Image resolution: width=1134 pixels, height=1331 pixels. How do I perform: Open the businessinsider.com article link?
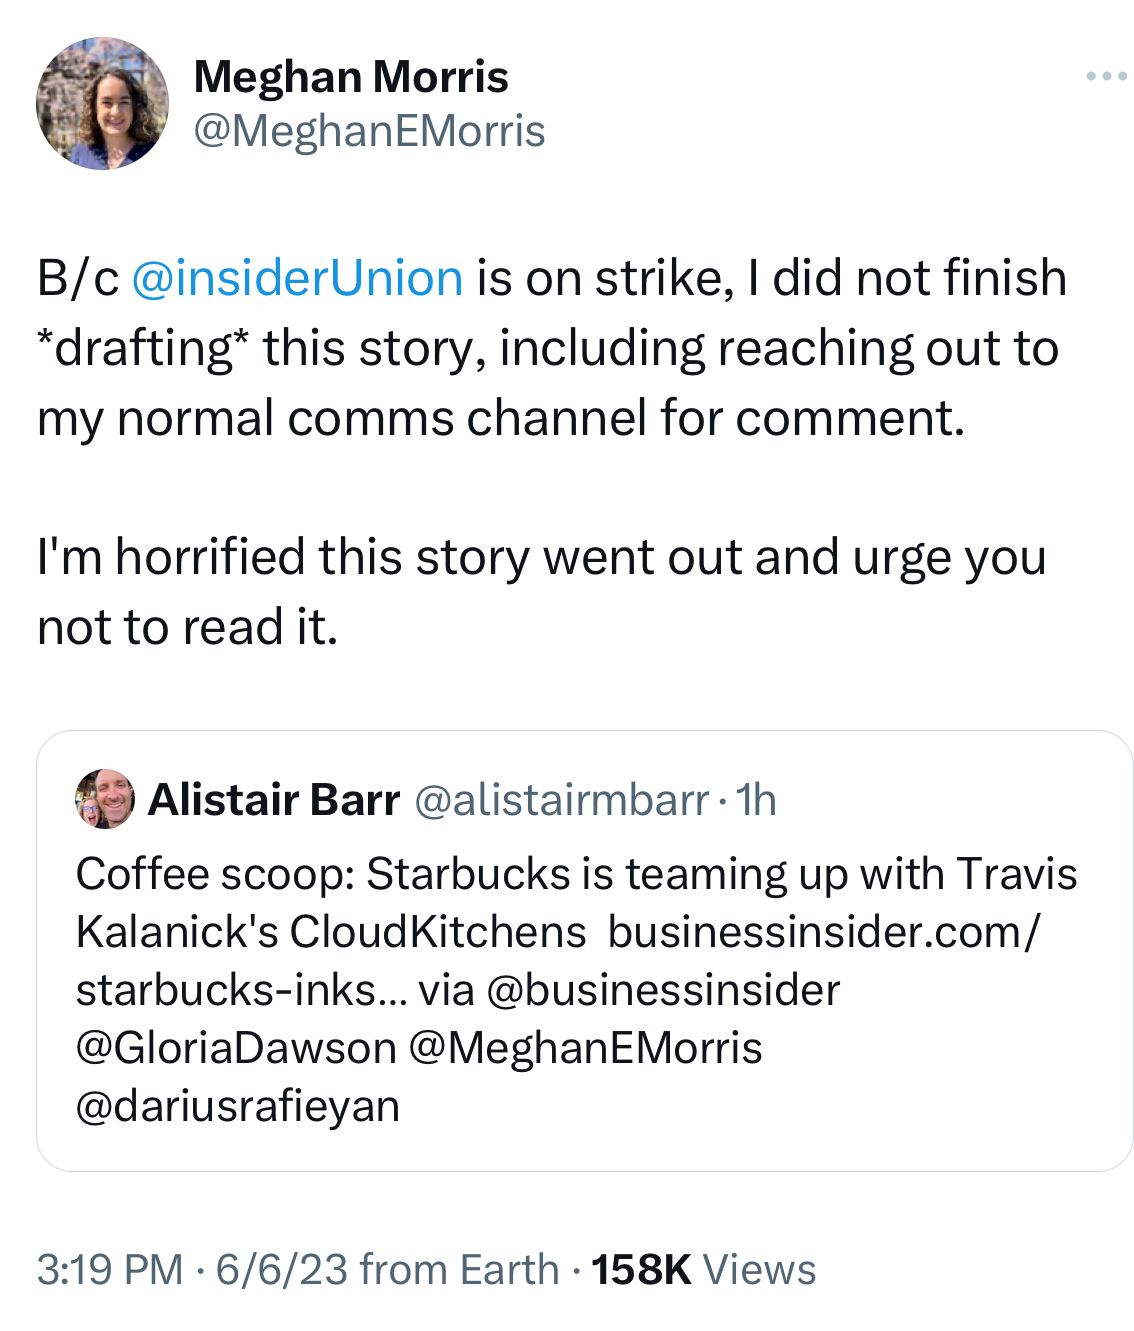(x=823, y=933)
